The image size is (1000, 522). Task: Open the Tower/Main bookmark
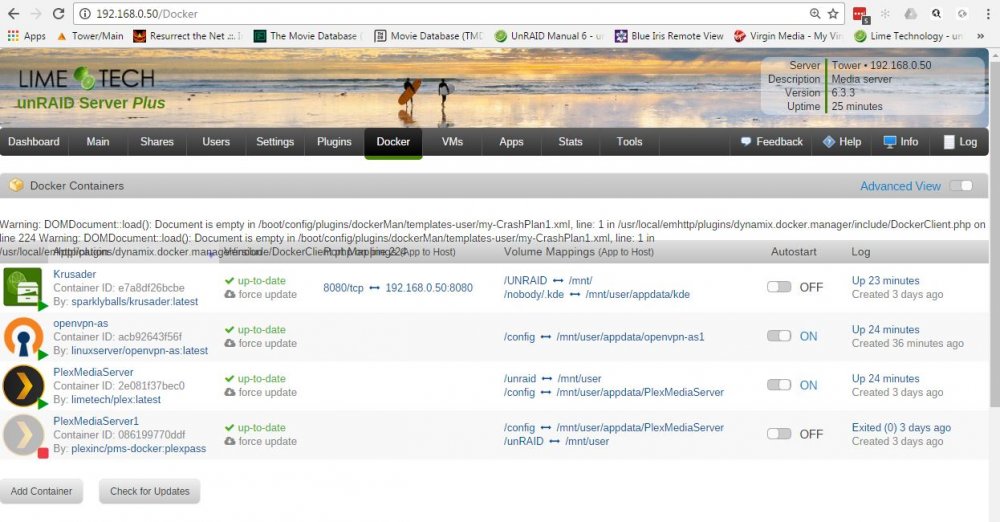pos(91,36)
